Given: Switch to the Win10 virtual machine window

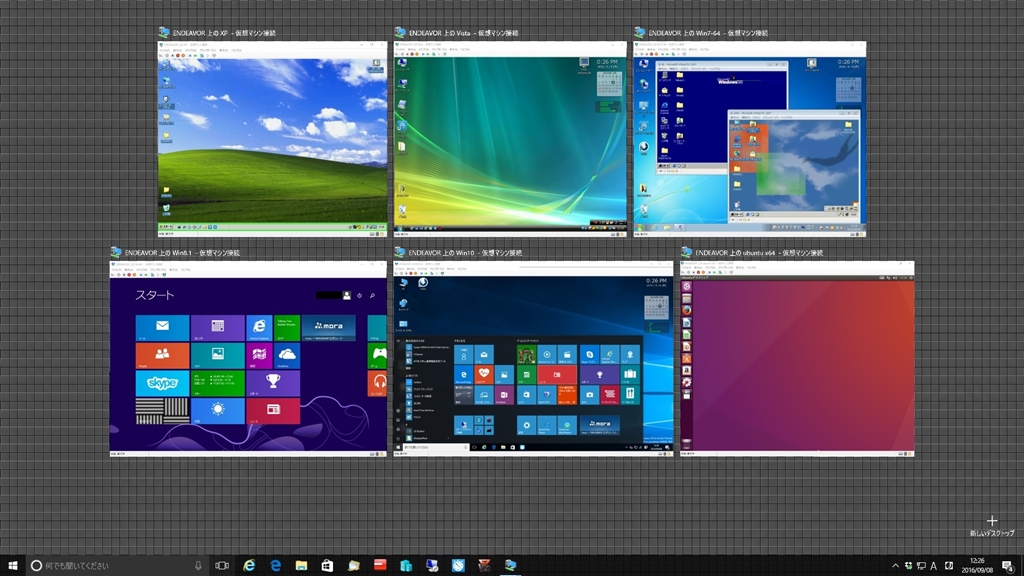Looking at the screenshot, I should [532, 359].
